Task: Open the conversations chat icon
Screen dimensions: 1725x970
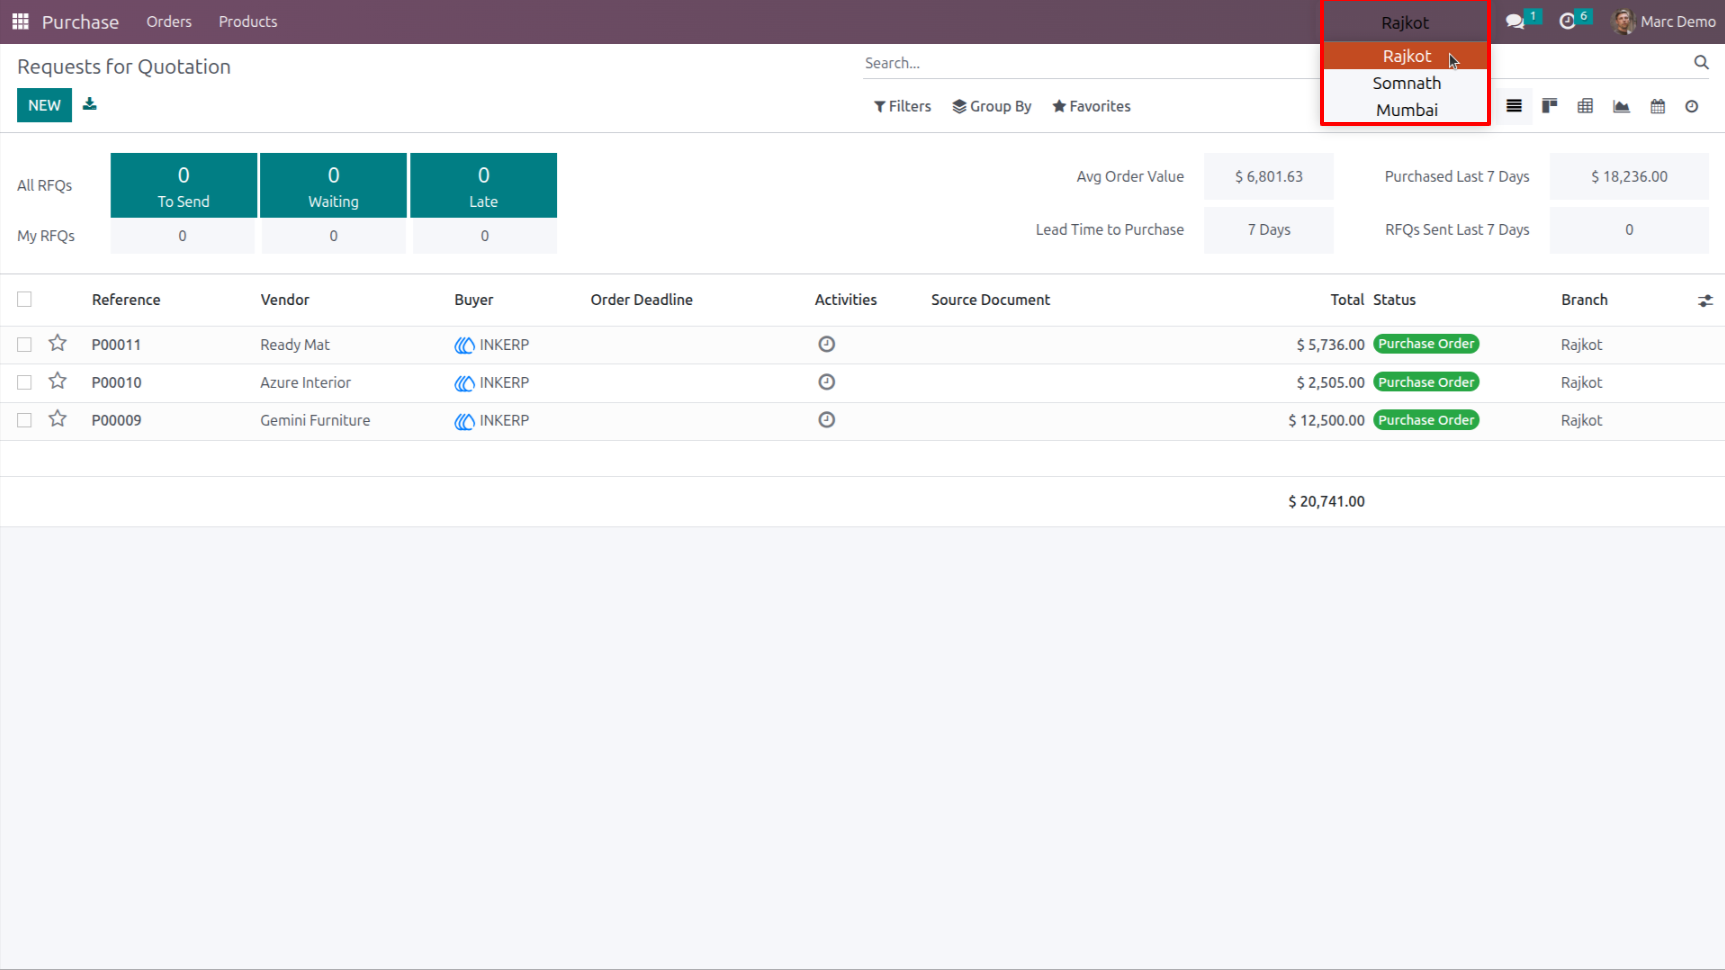Action: click(x=1515, y=21)
